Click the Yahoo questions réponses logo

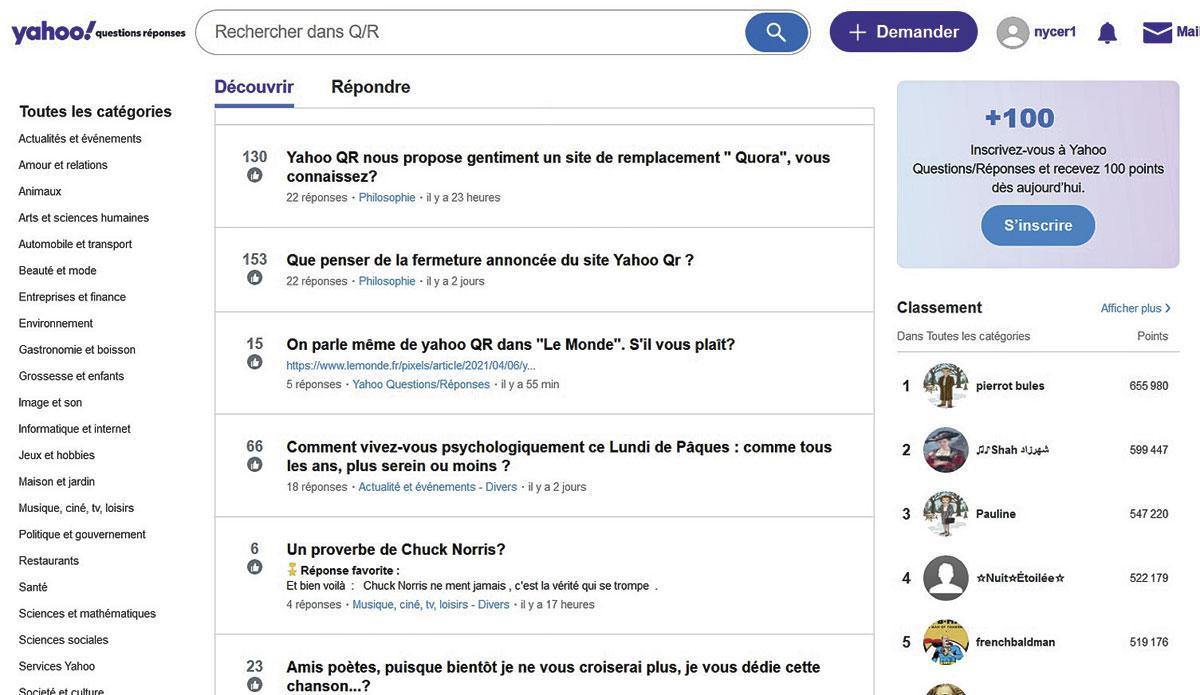(98, 32)
